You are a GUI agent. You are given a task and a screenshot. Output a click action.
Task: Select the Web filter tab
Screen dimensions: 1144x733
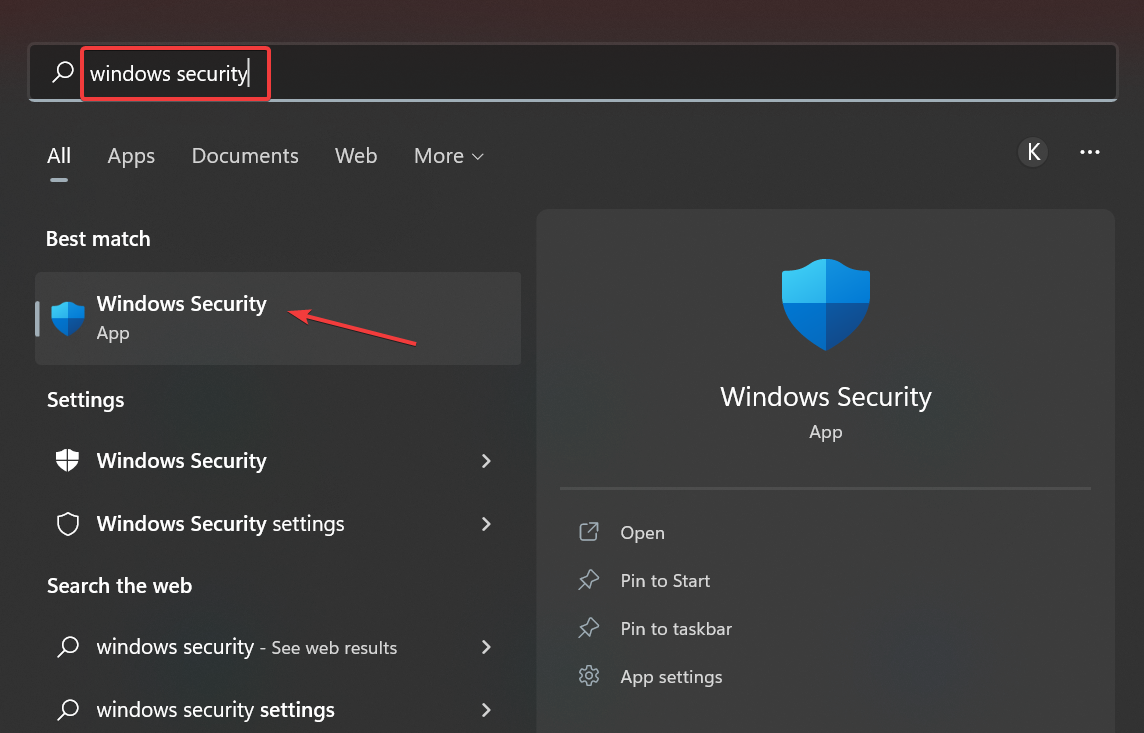tap(356, 156)
